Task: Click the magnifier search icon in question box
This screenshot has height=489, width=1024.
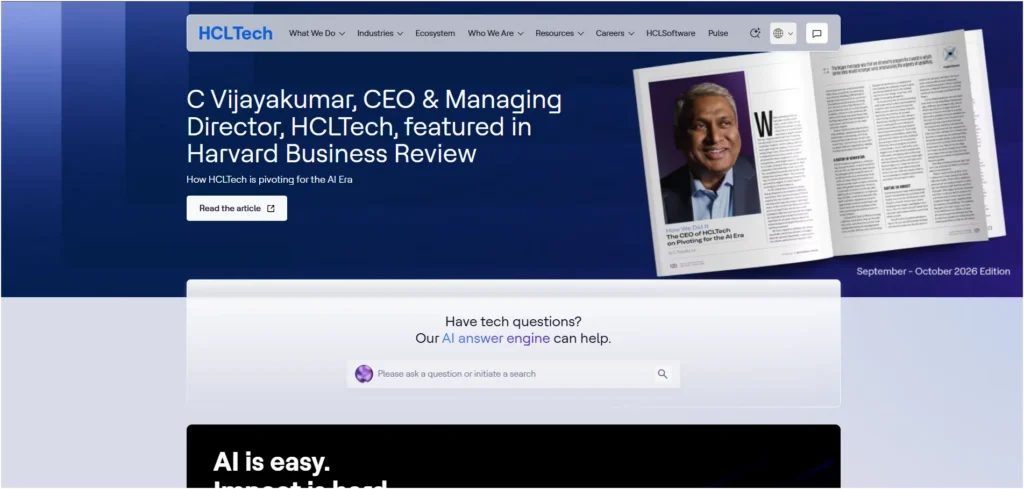Action: tap(662, 374)
